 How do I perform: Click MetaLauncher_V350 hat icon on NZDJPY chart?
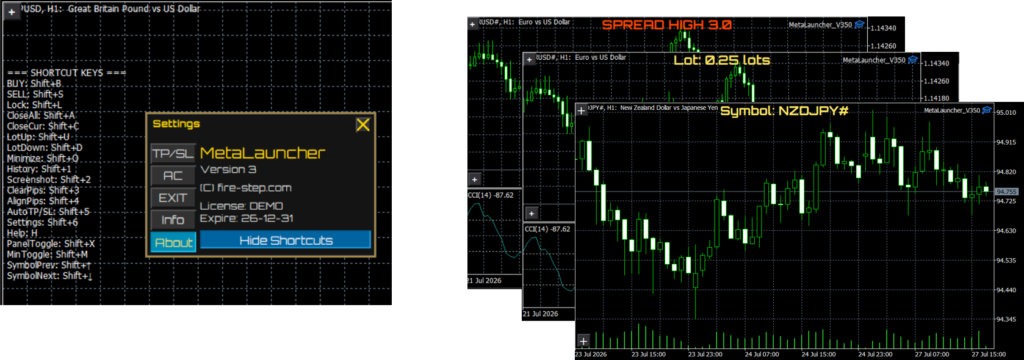(x=987, y=110)
